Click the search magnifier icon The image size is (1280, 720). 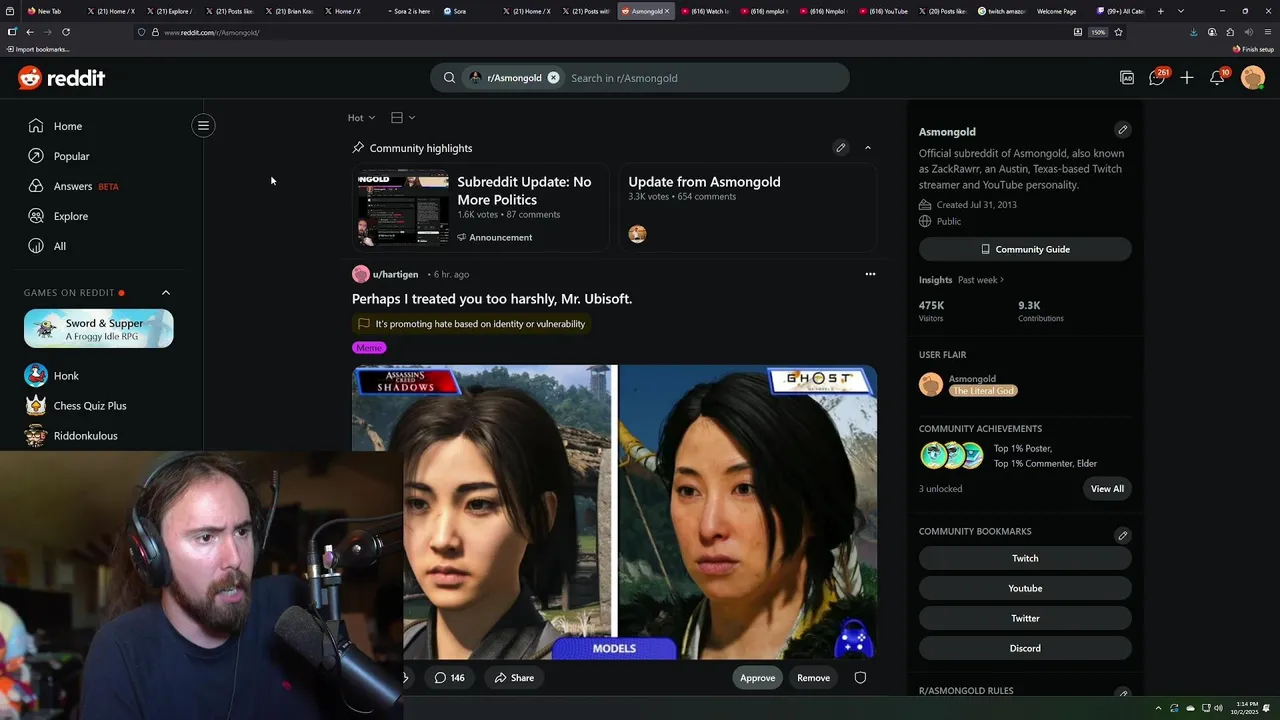[449, 78]
